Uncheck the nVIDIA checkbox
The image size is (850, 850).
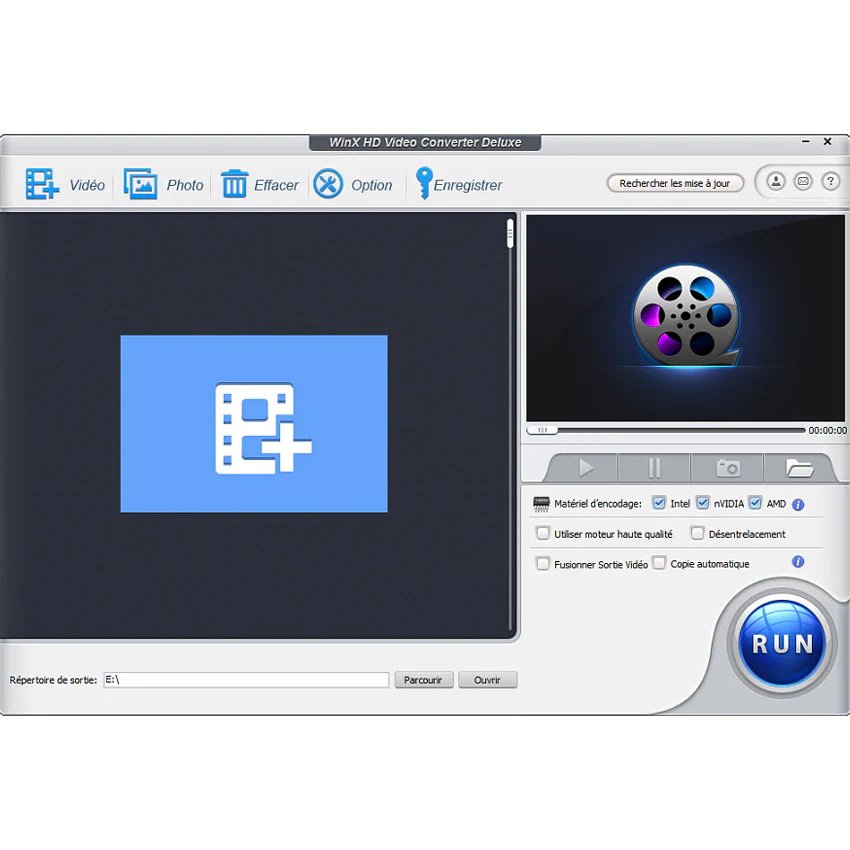pos(703,503)
